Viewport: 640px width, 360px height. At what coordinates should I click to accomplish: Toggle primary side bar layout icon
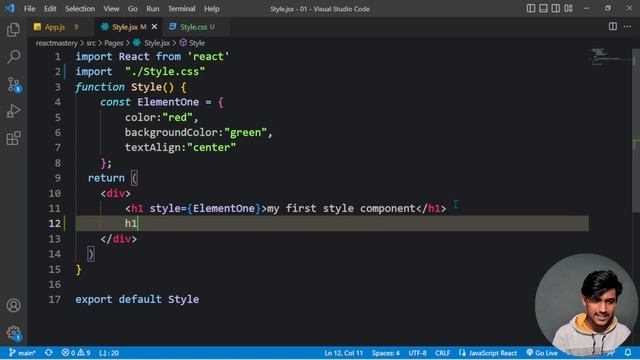[x=531, y=8]
